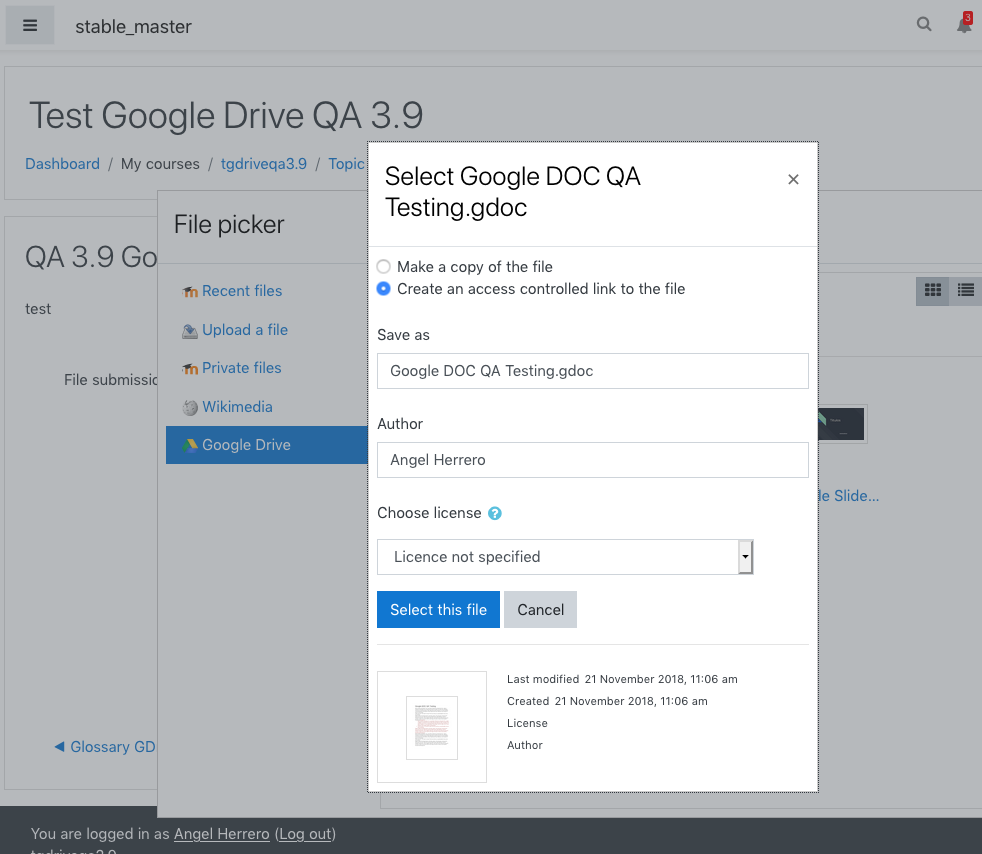The width and height of the screenshot is (982, 854).
Task: Click the dark slide thumbnail behind dialog
Action: tap(842, 424)
